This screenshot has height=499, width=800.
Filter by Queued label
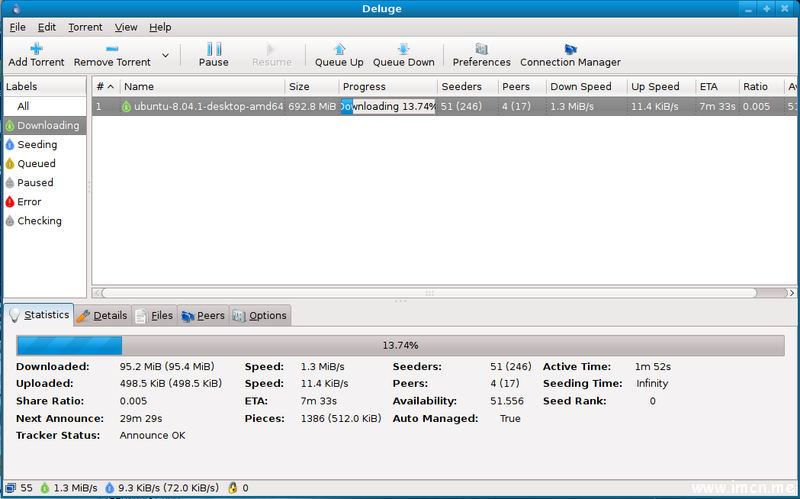[45, 163]
